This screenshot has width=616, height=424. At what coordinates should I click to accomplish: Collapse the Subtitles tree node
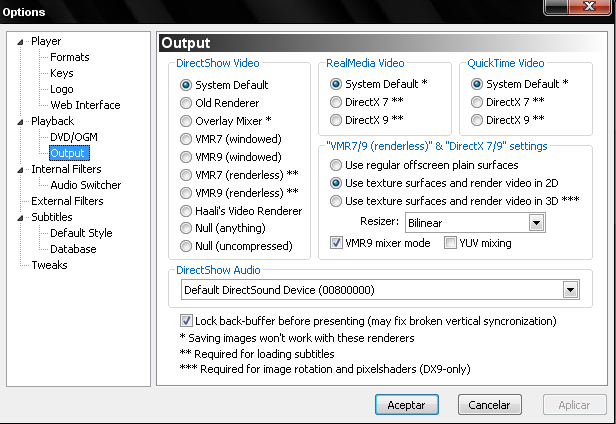pos(22,217)
